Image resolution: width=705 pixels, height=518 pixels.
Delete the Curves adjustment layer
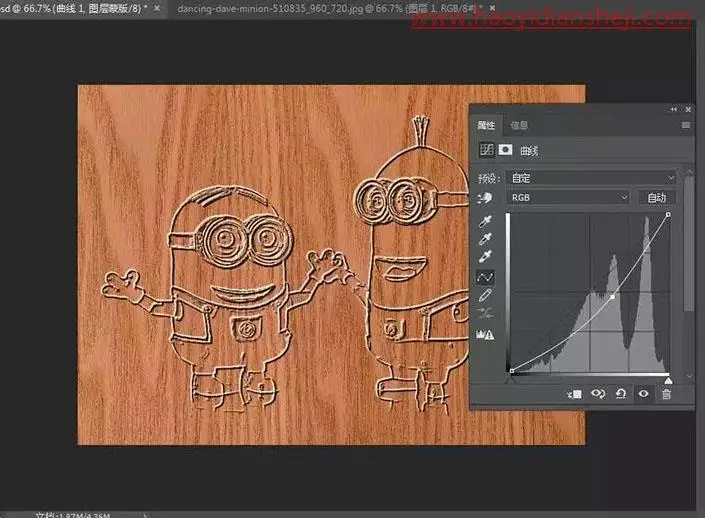666,394
